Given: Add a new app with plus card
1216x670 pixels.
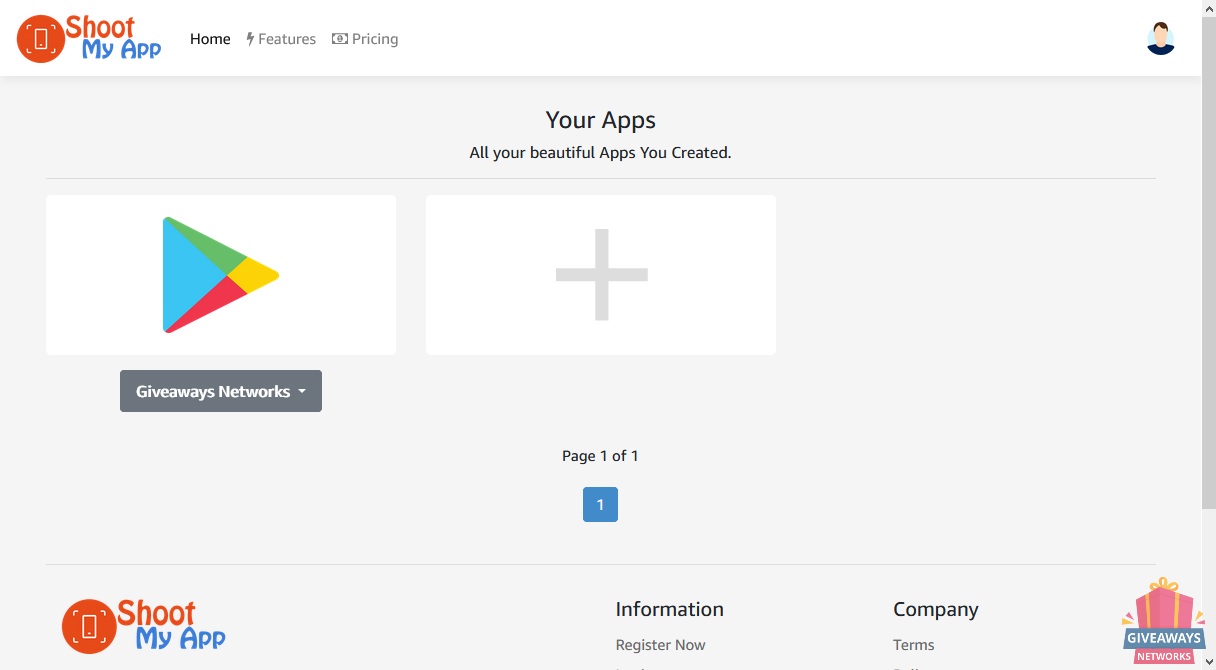Looking at the screenshot, I should coord(601,275).
